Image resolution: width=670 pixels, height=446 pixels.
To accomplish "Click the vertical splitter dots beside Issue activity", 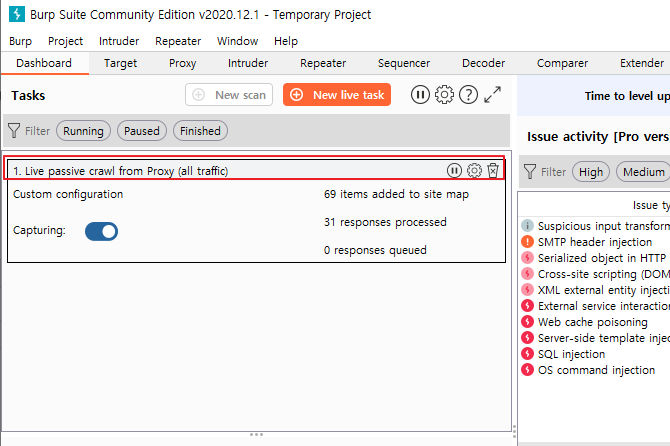I will (x=514, y=431).
